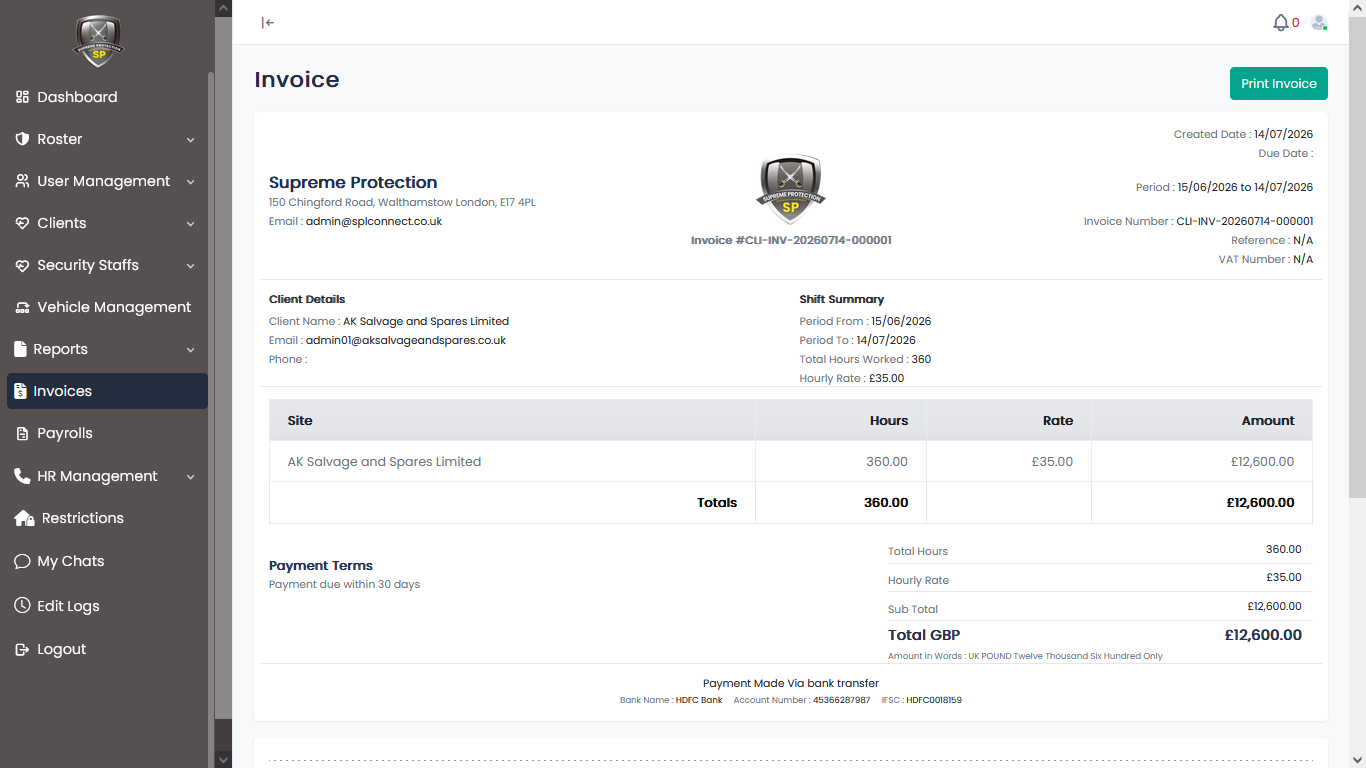The height and width of the screenshot is (768, 1366).
Task: Click invoice number CLI-INV-20260714-000001 at top right
Action: (1245, 221)
